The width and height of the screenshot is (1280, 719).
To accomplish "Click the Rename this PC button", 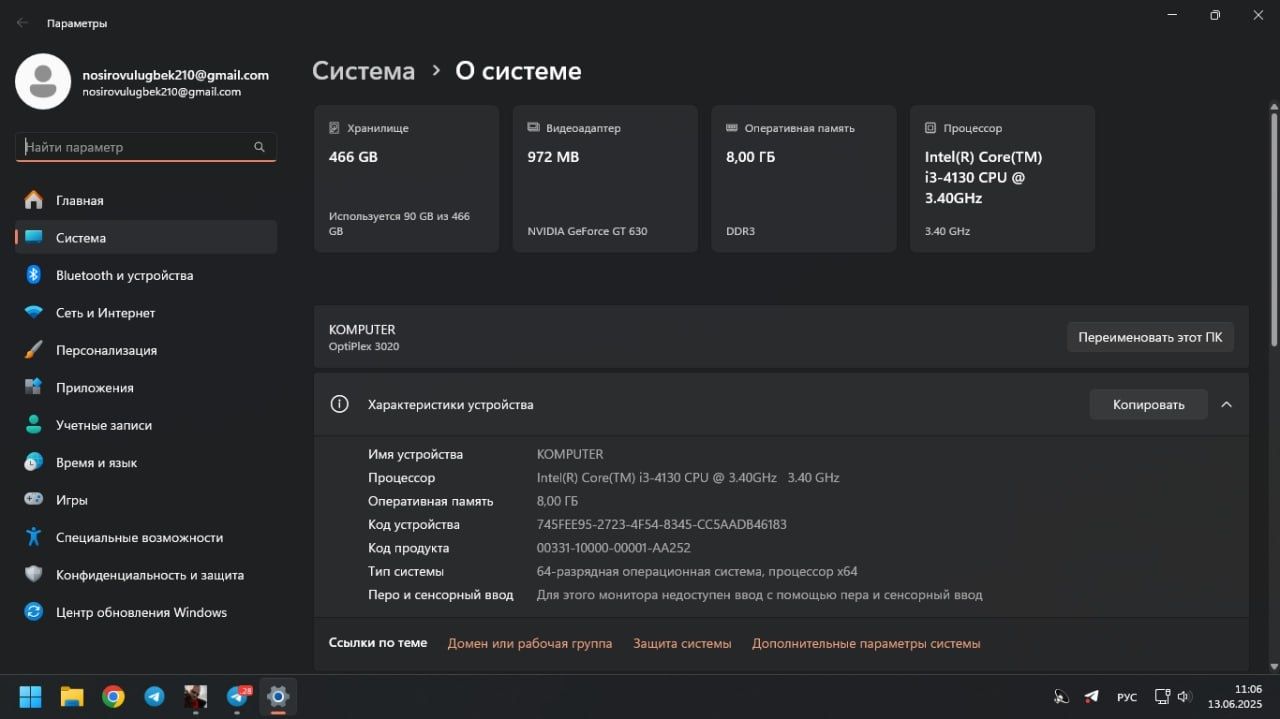I will (x=1150, y=337).
